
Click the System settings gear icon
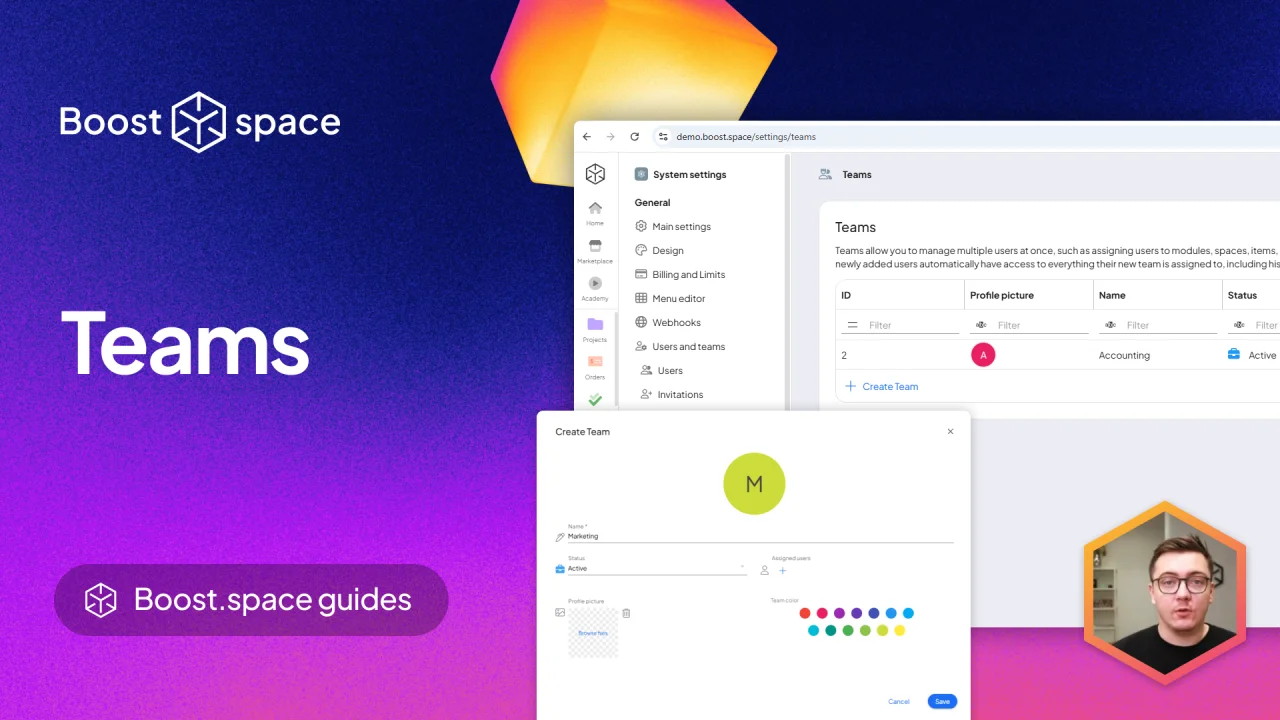(641, 174)
